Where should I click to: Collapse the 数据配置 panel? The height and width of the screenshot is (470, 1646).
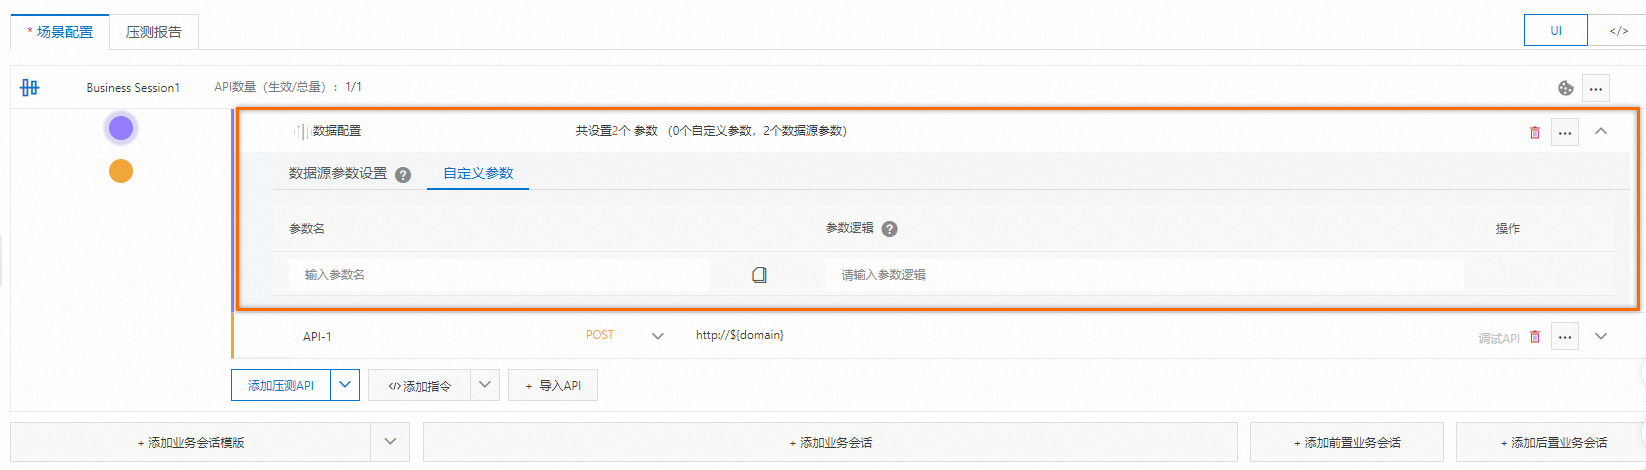tap(1601, 131)
